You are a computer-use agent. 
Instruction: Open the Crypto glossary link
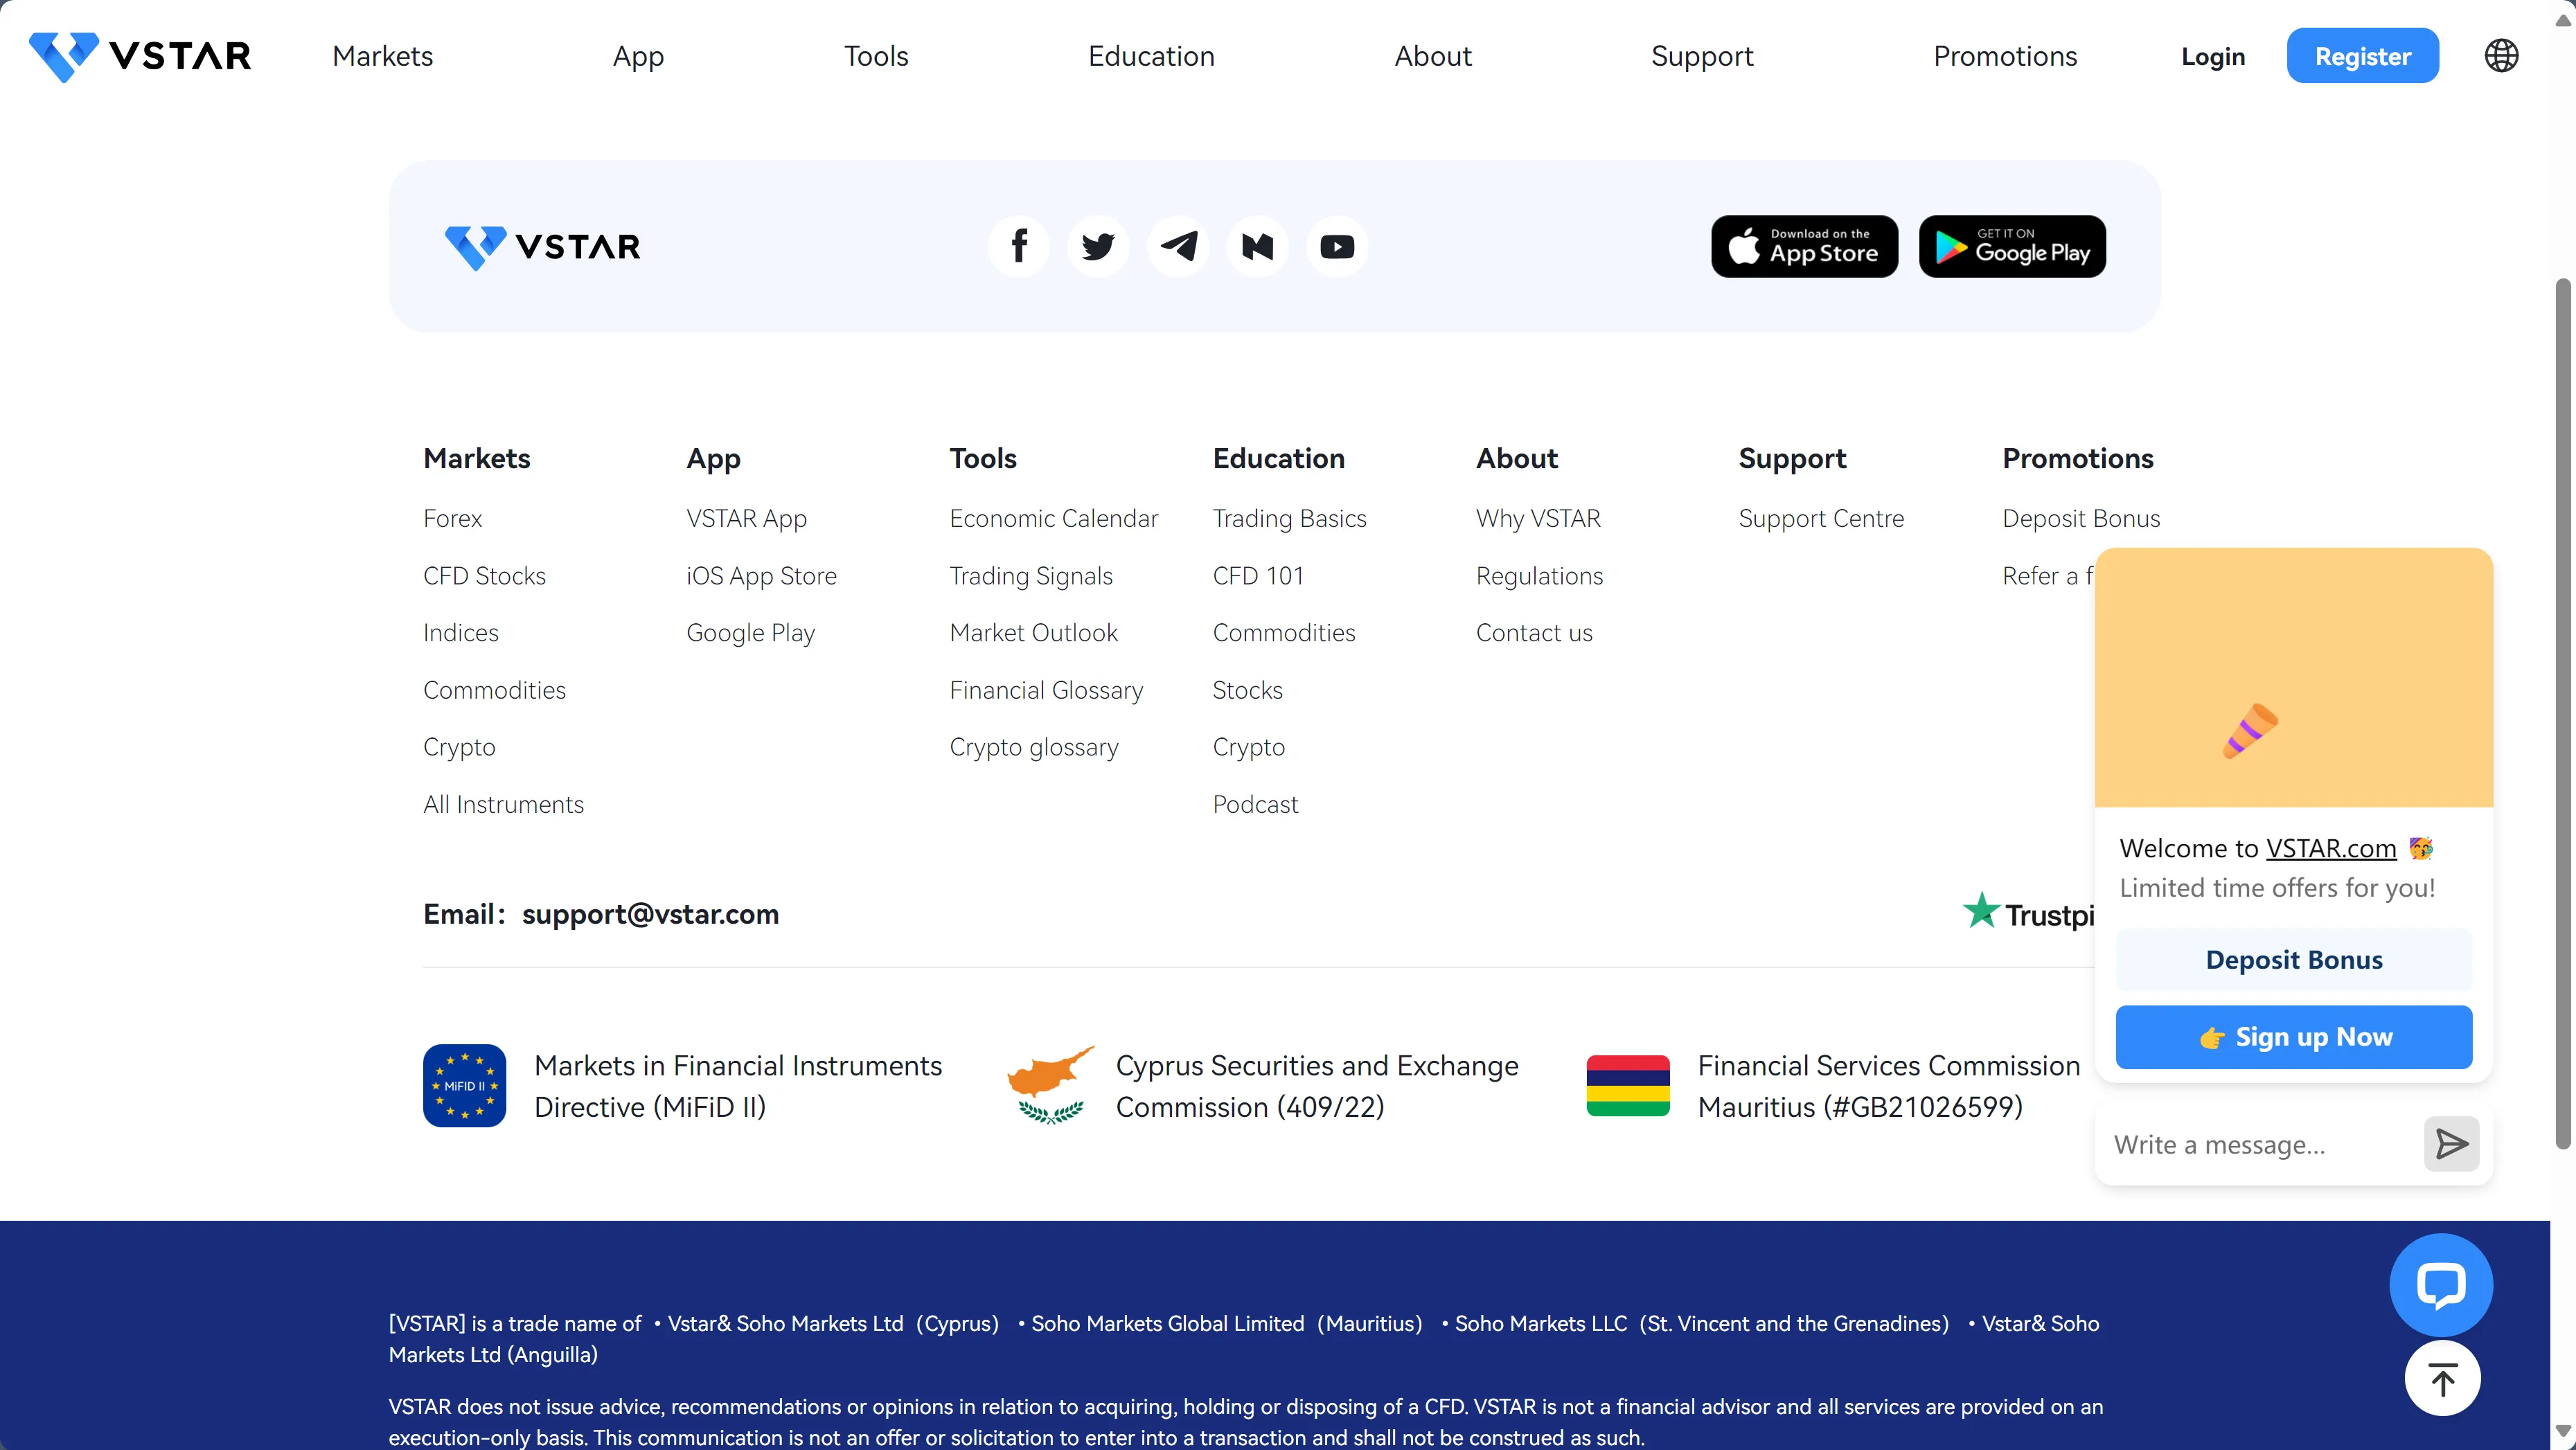pos(1034,747)
